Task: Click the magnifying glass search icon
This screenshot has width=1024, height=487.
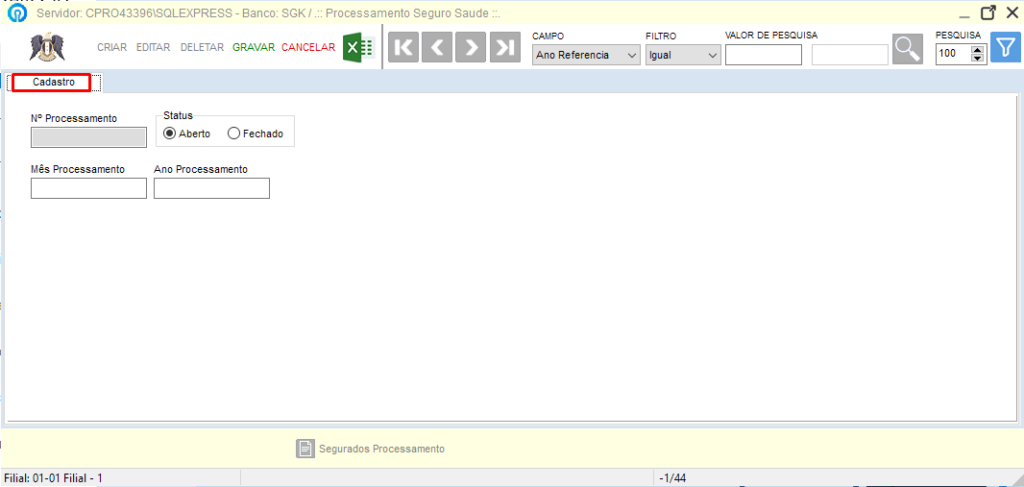Action: tap(907, 48)
